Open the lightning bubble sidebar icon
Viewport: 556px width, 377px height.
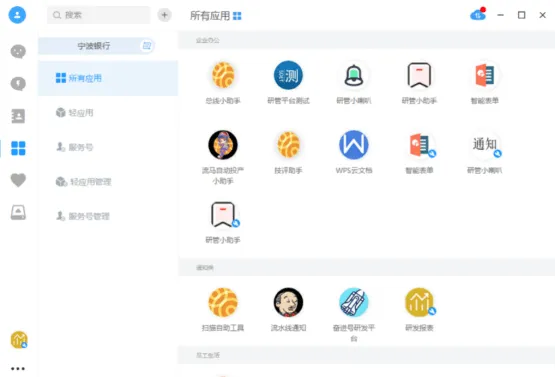coord(18,84)
